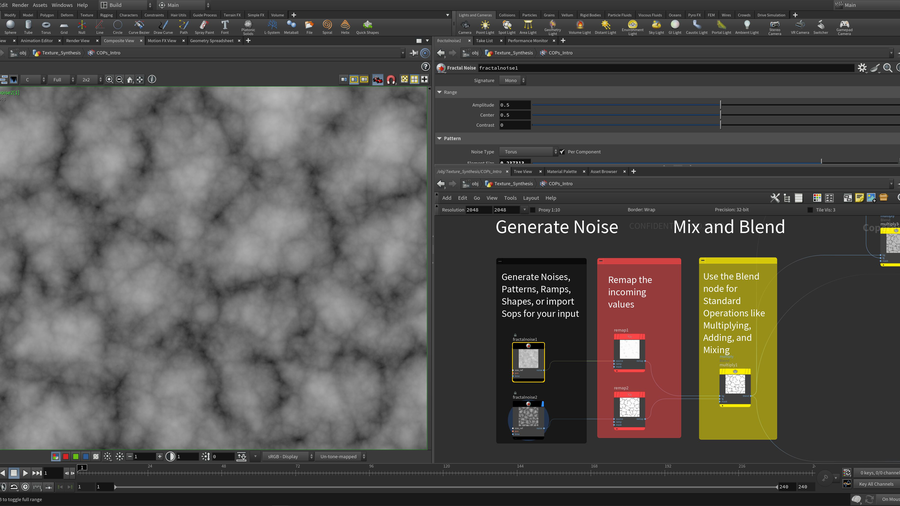Add a Spot Light from shelf
The width and height of the screenshot is (900, 506).
[507, 27]
